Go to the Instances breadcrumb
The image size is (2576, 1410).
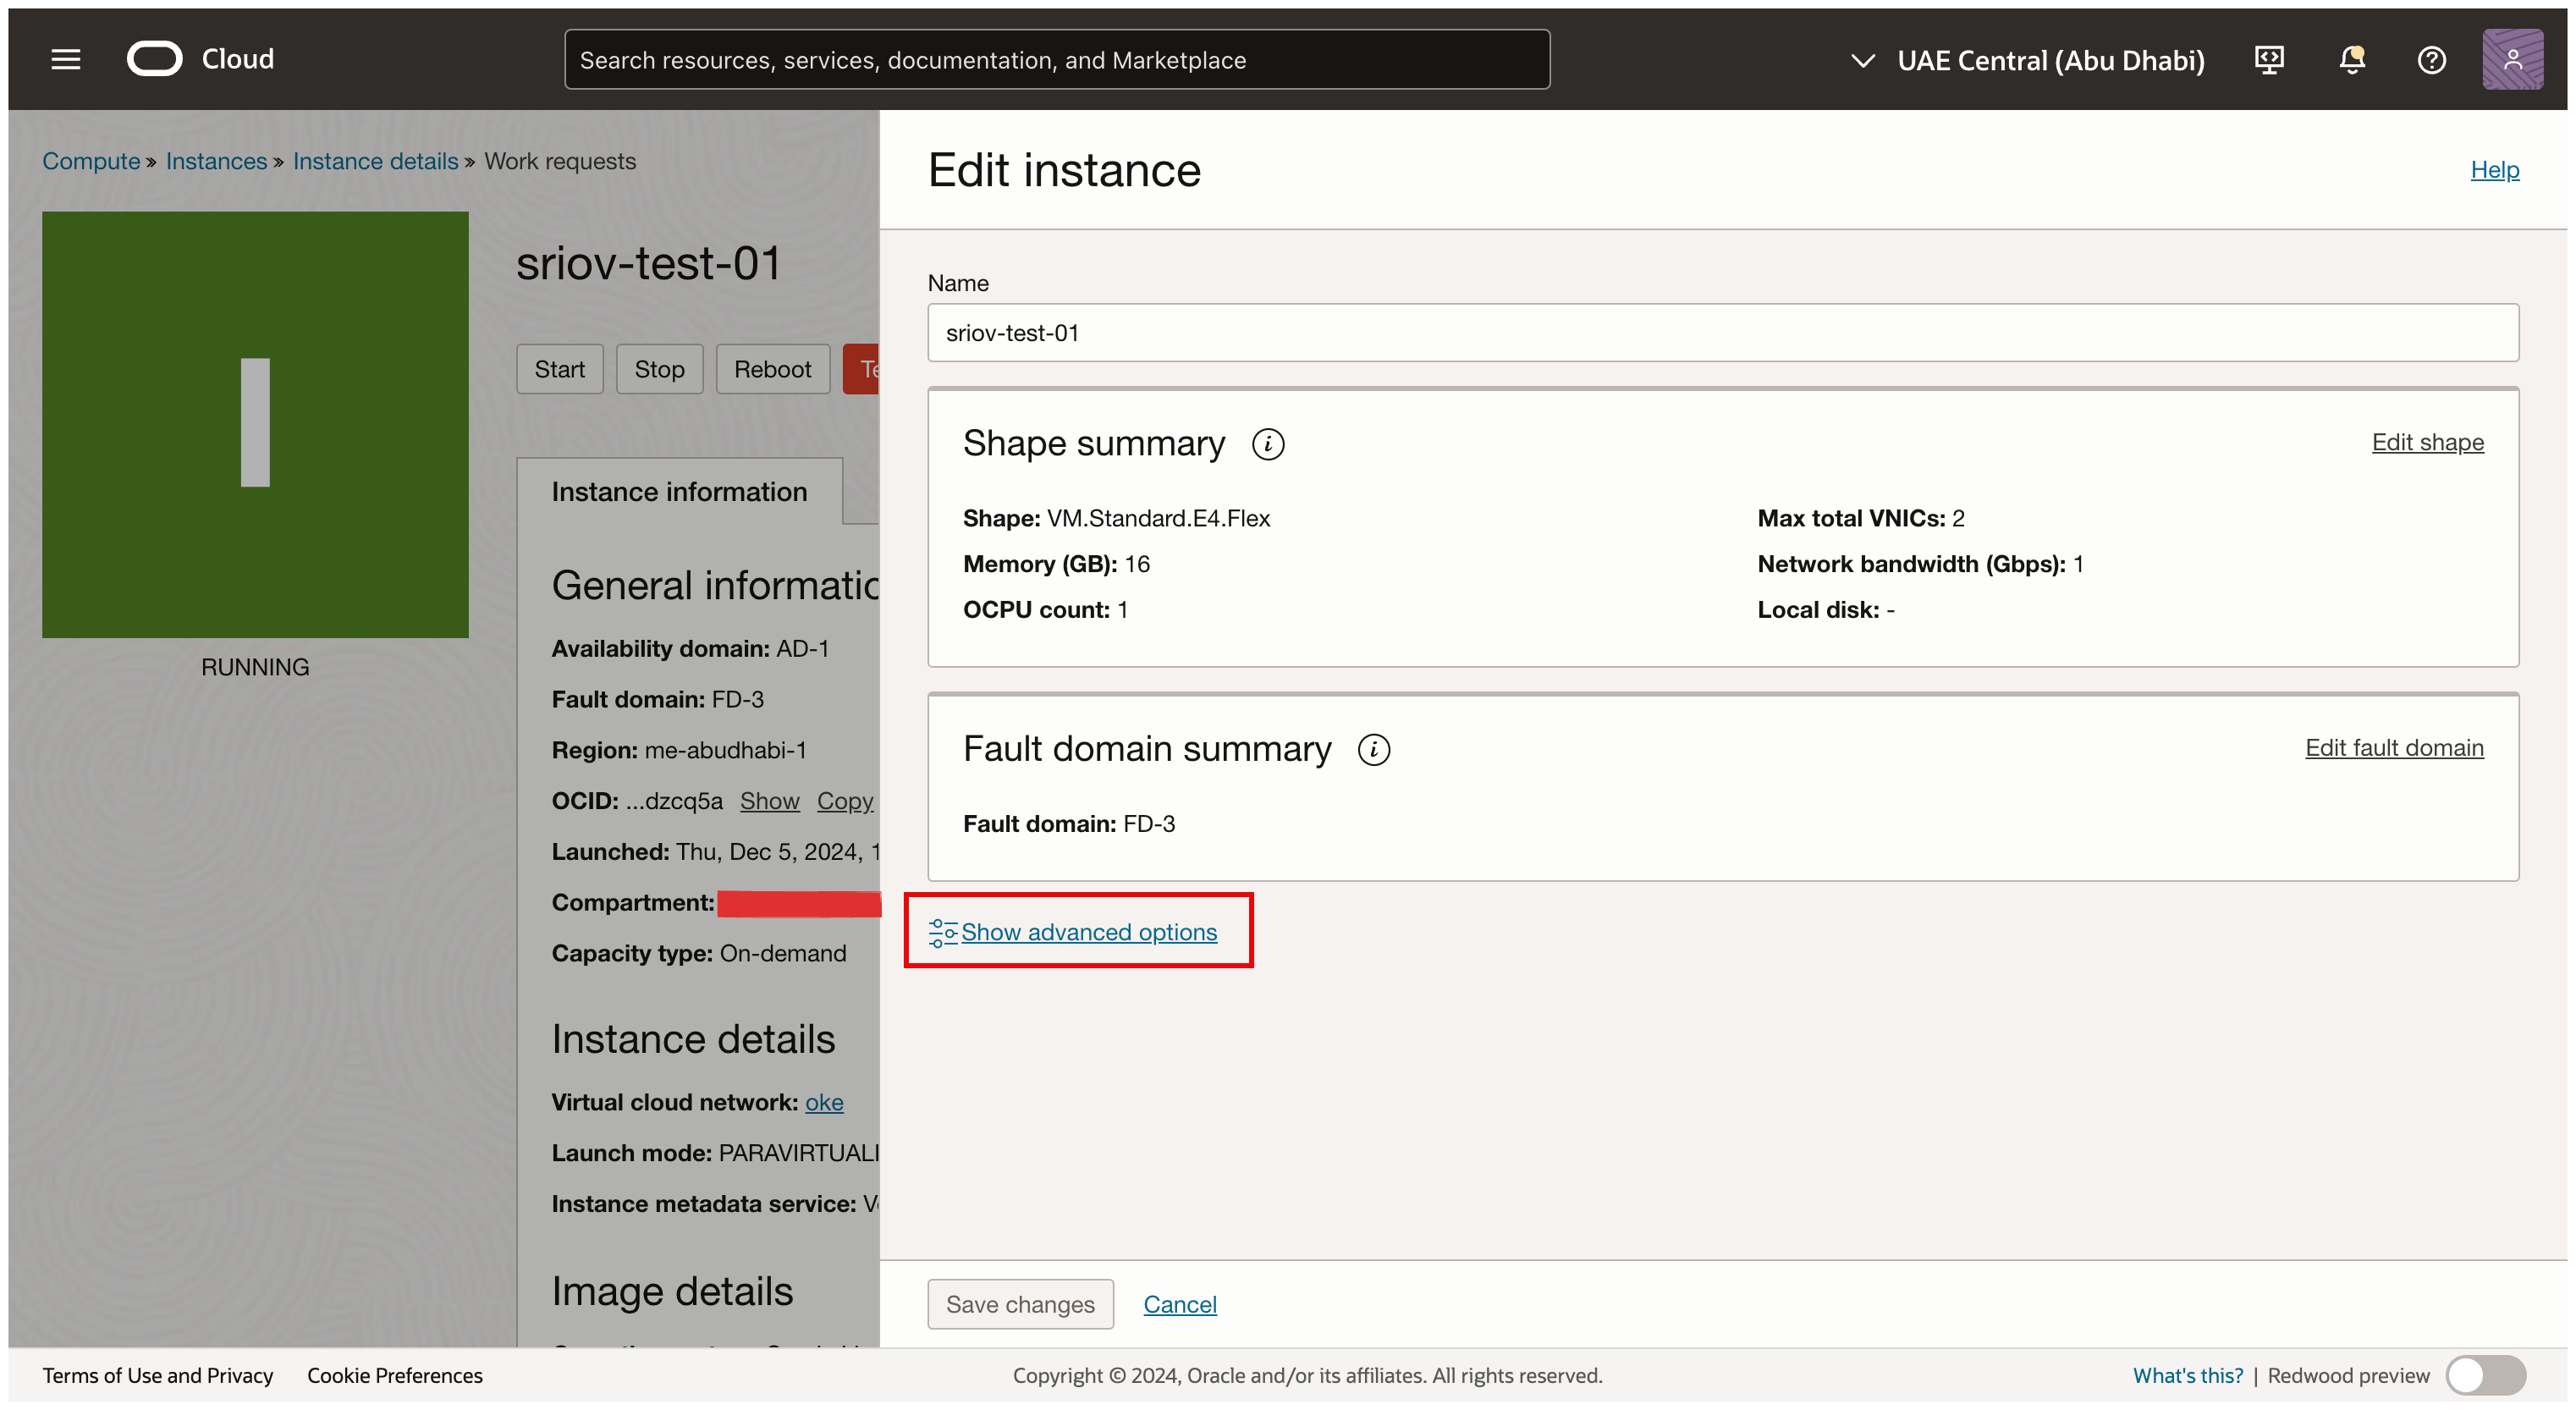216,161
